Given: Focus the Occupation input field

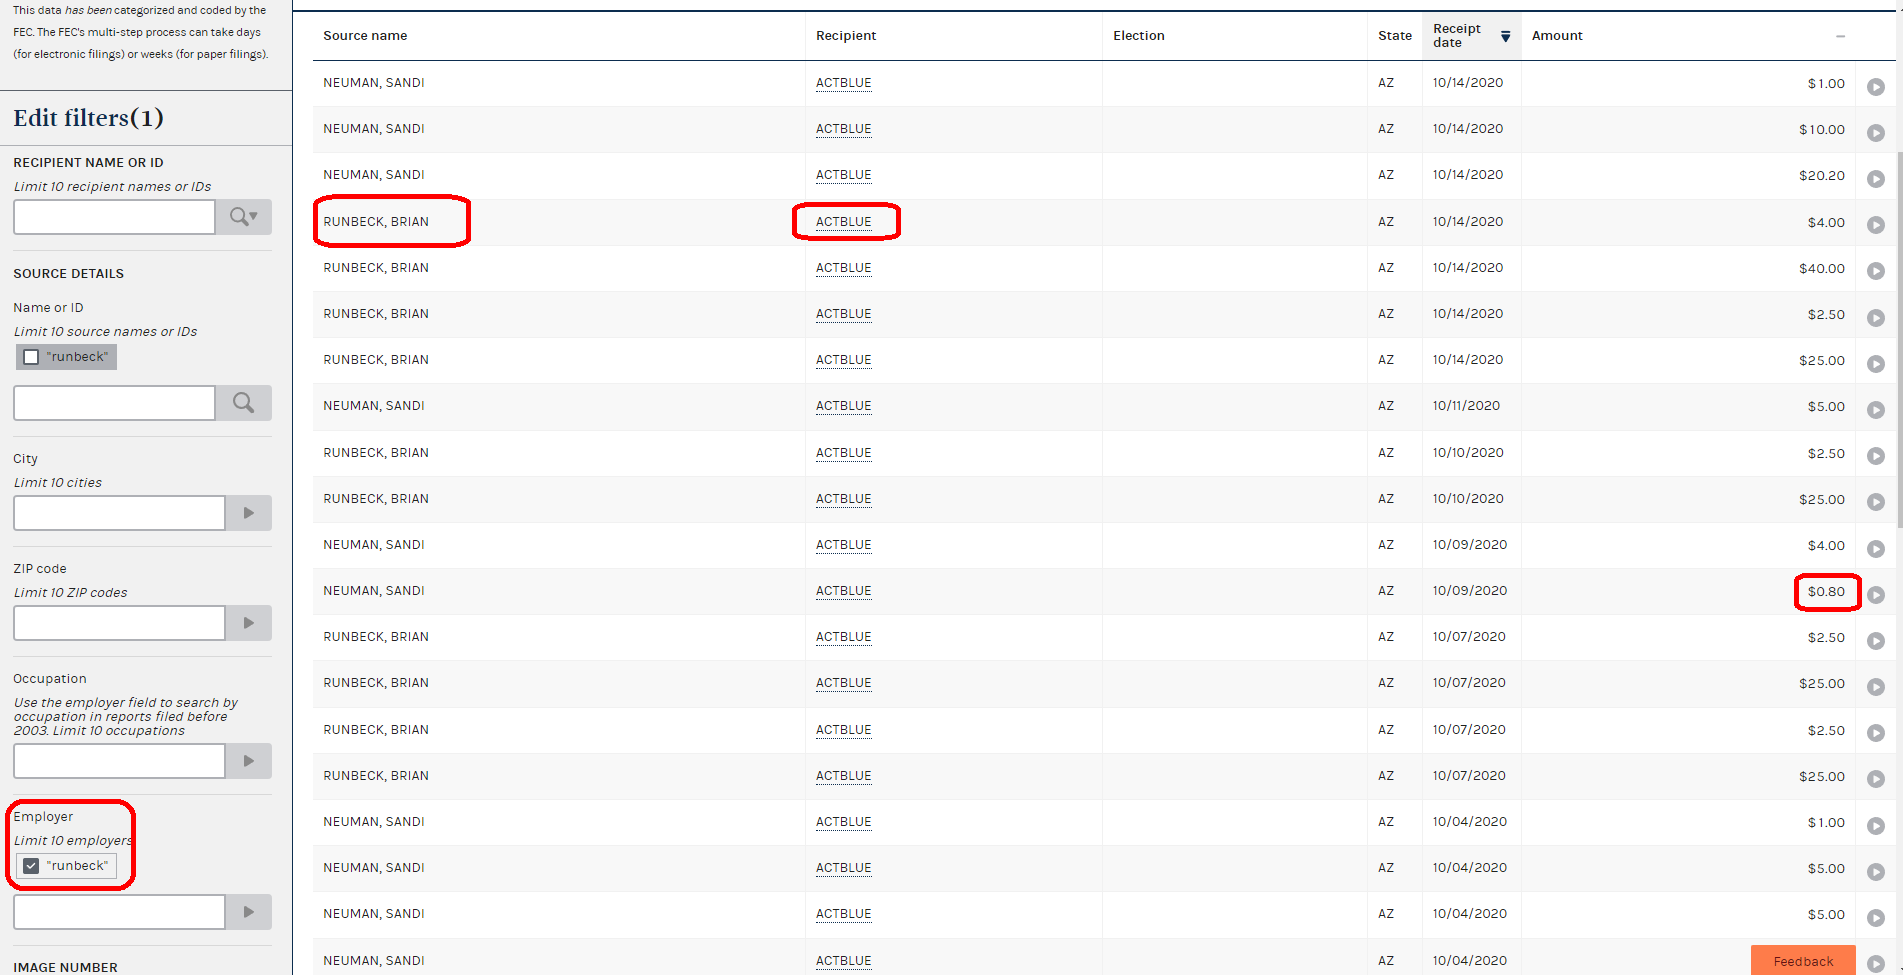Looking at the screenshot, I should pos(119,761).
